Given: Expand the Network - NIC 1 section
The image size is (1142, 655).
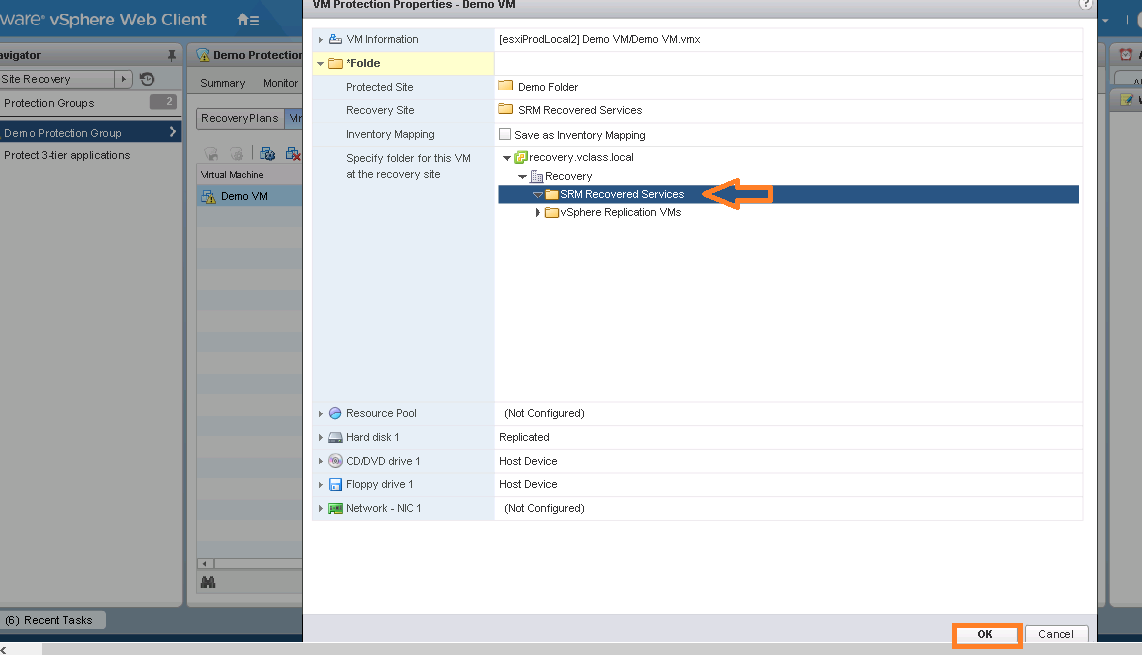Looking at the screenshot, I should [320, 509].
